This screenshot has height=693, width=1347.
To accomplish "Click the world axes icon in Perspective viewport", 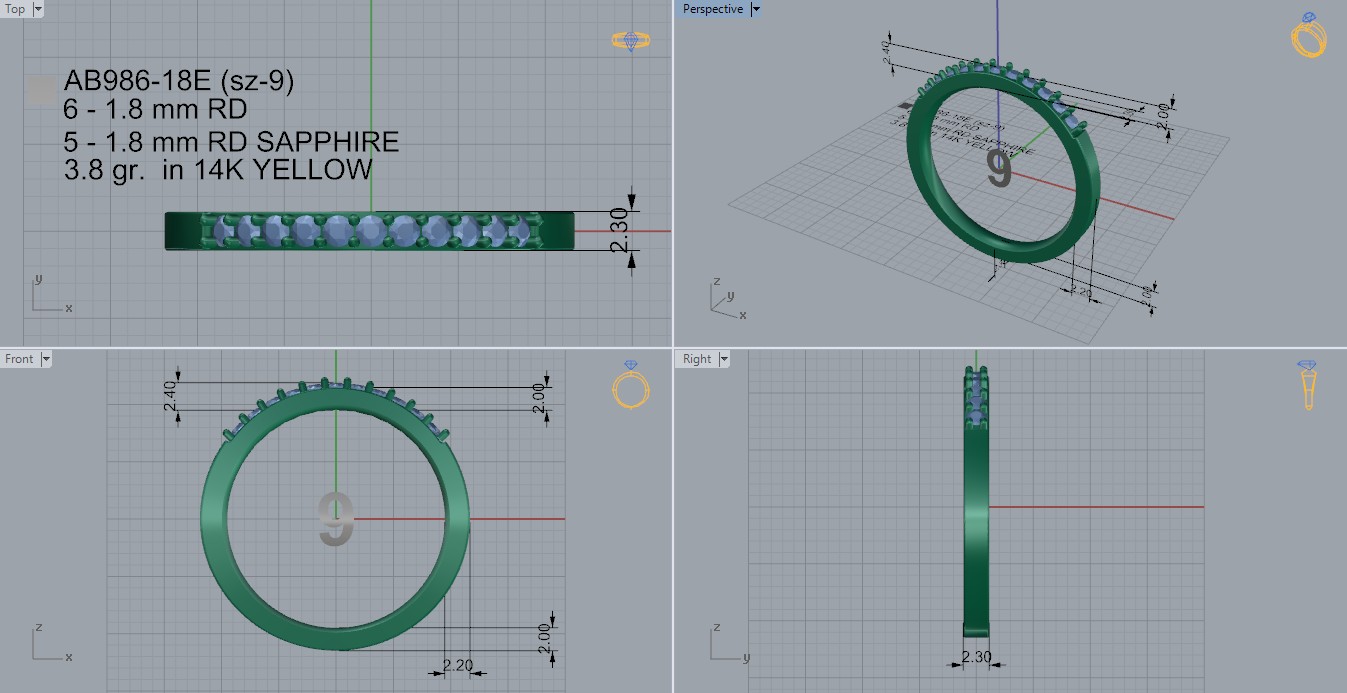I will tap(726, 299).
